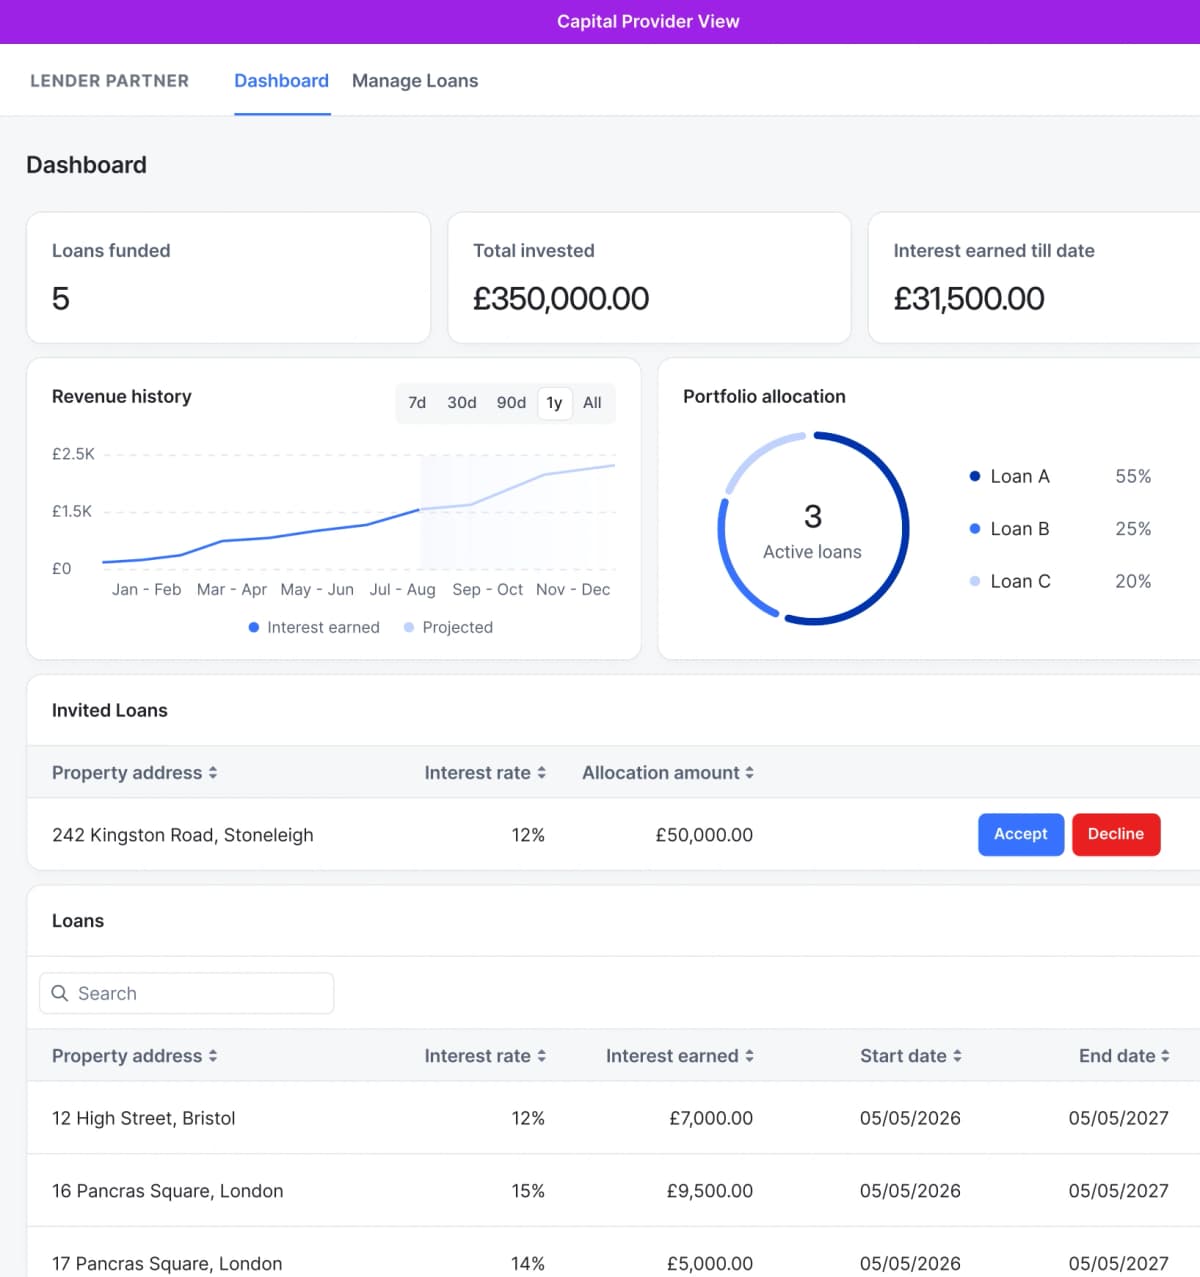This screenshot has height=1277, width=1200.
Task: Sort Loans table by End date arrows
Action: coord(1165,1056)
